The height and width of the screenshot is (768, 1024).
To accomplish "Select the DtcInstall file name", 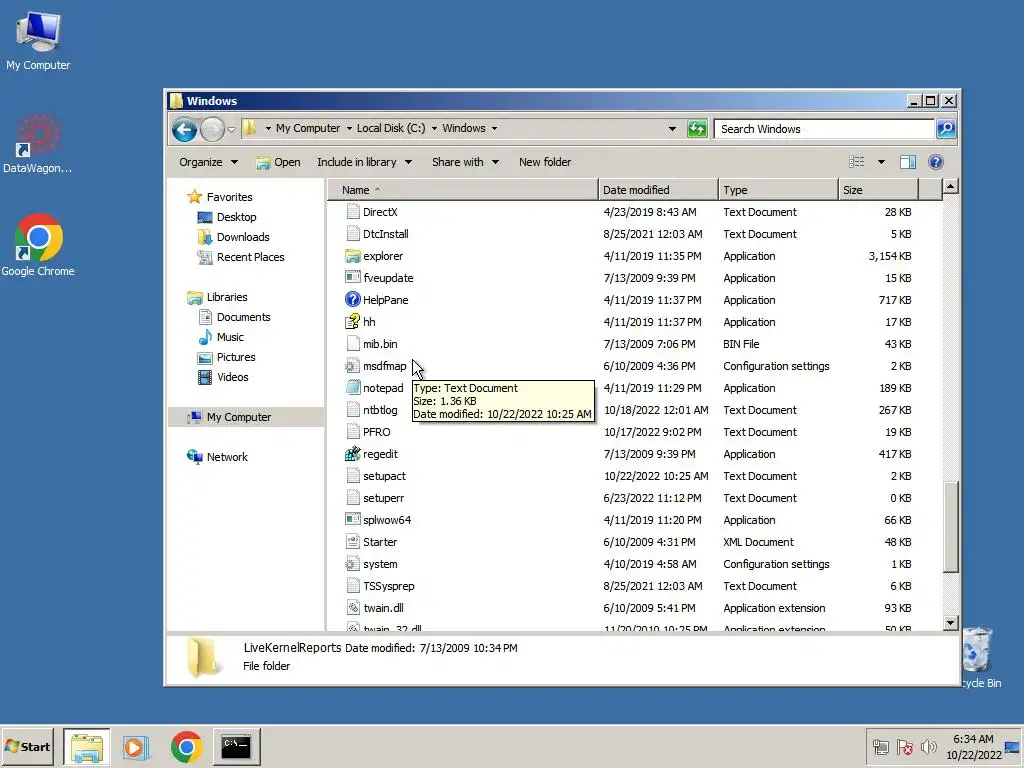I will (x=386, y=234).
